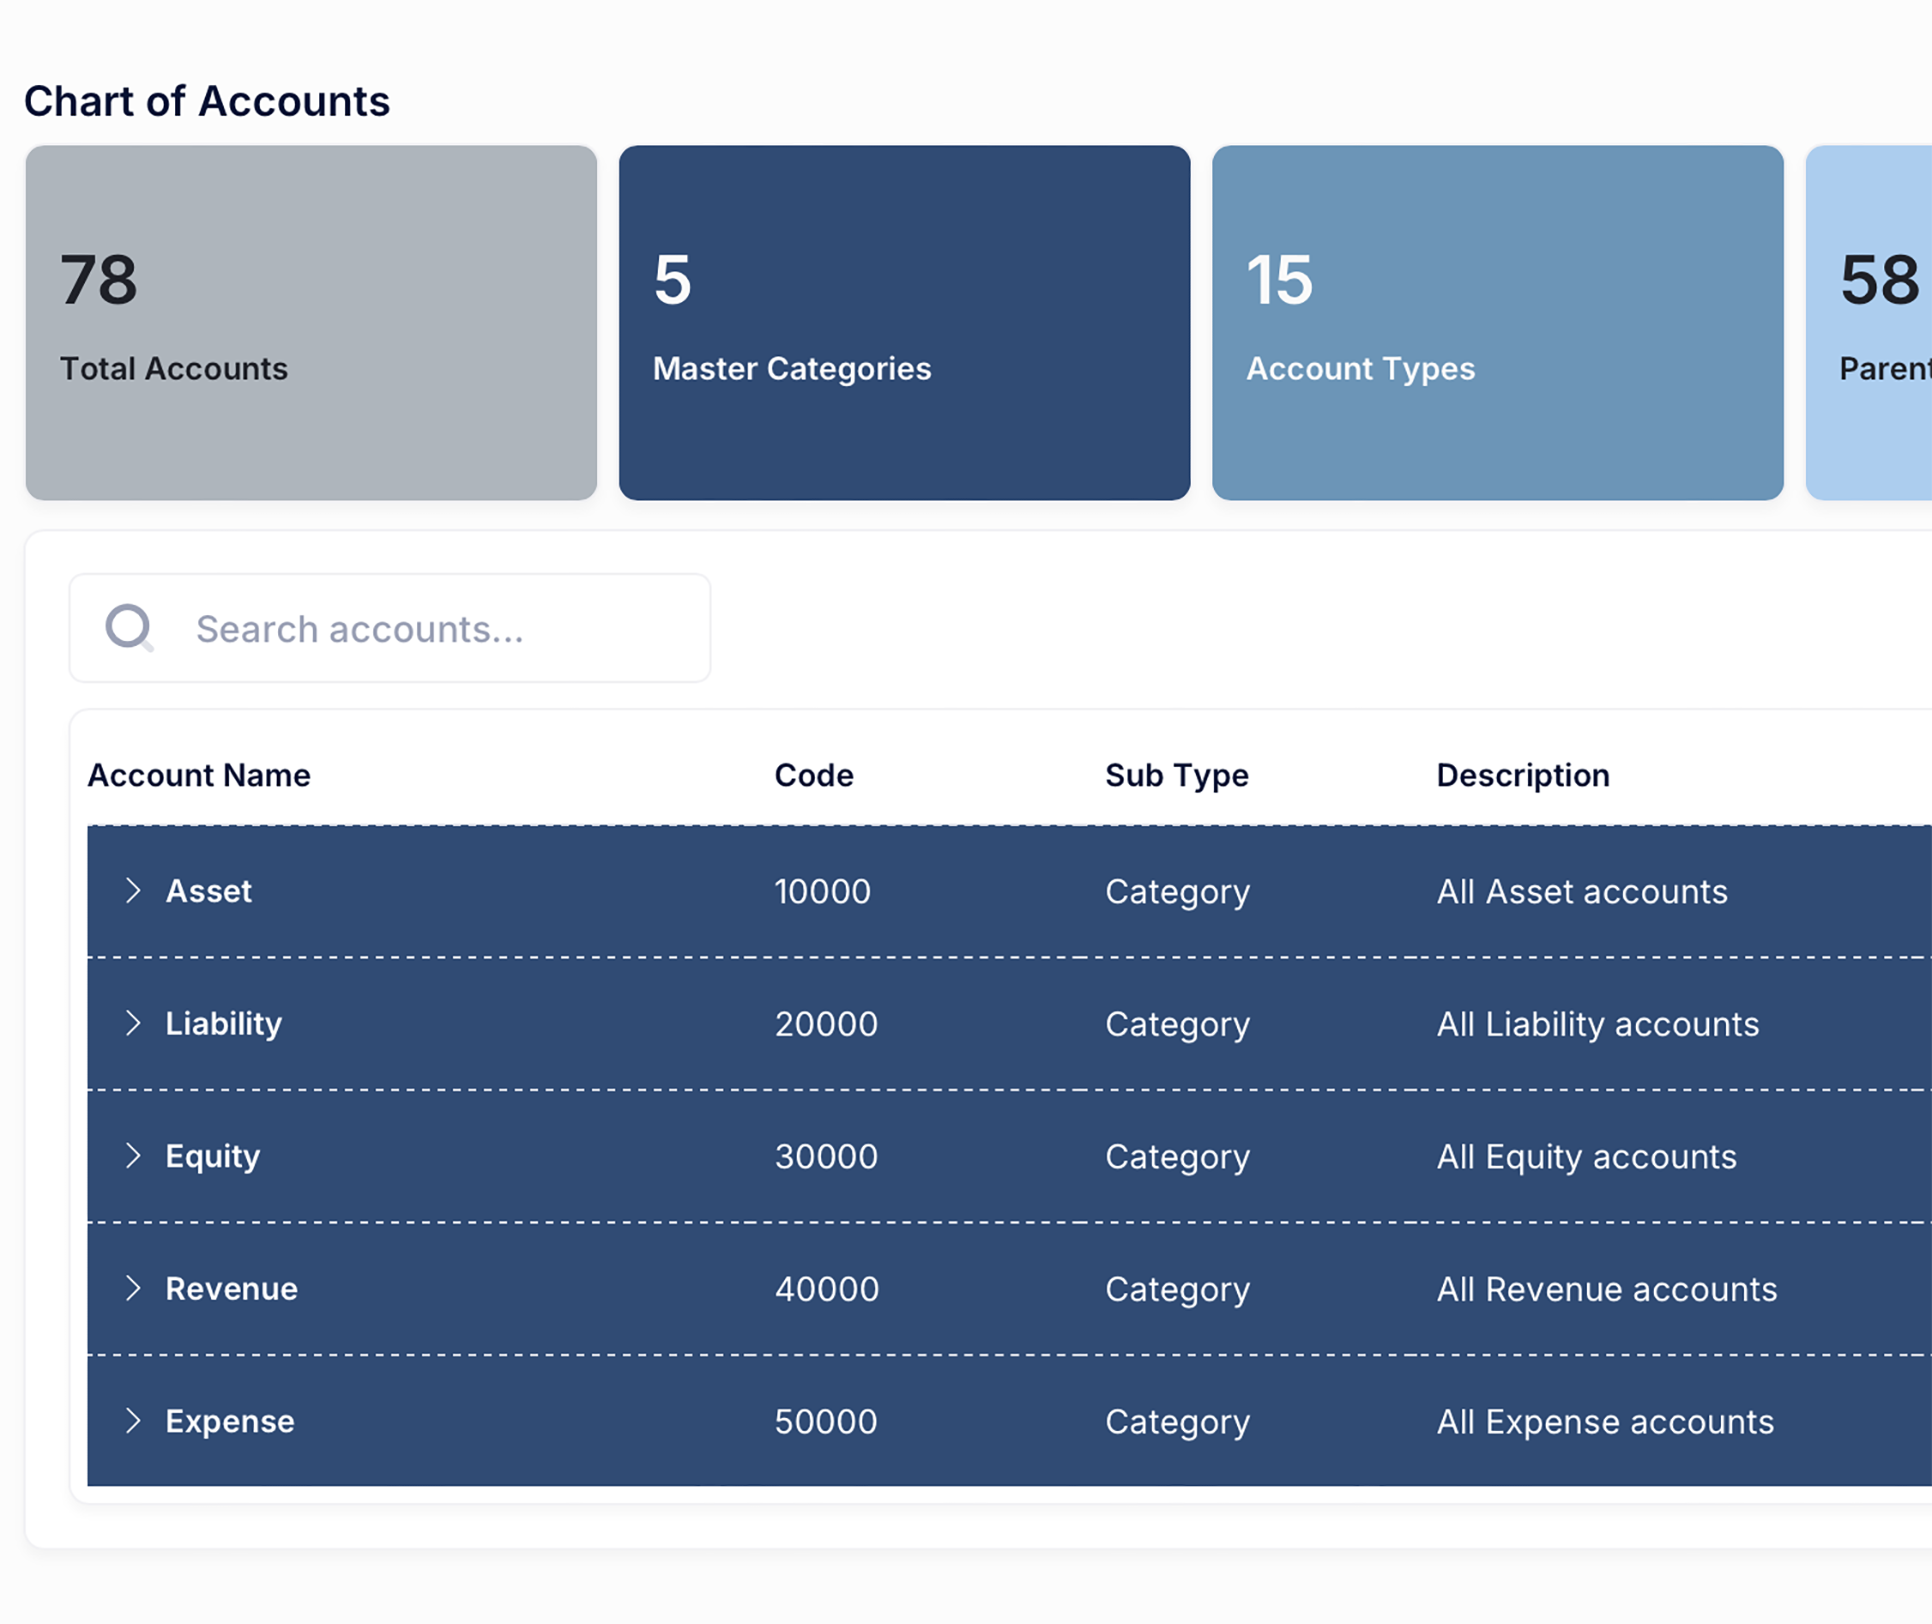Open the Master Categories card
1932x1624 pixels.
(904, 322)
